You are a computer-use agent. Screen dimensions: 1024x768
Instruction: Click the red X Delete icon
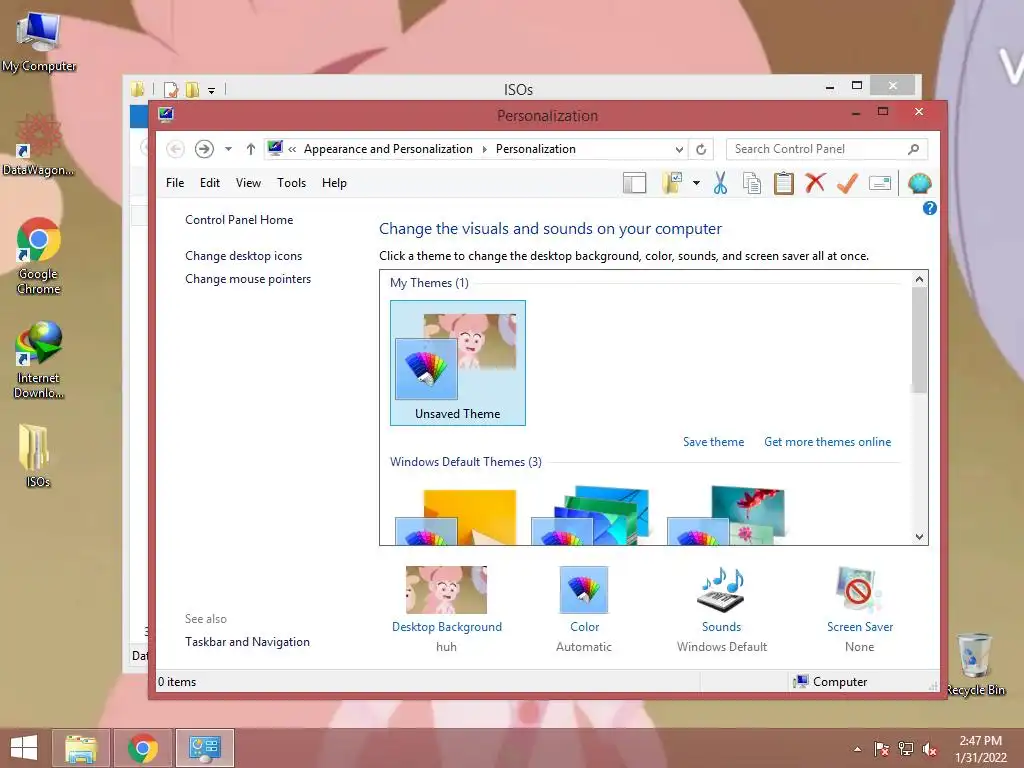815,183
